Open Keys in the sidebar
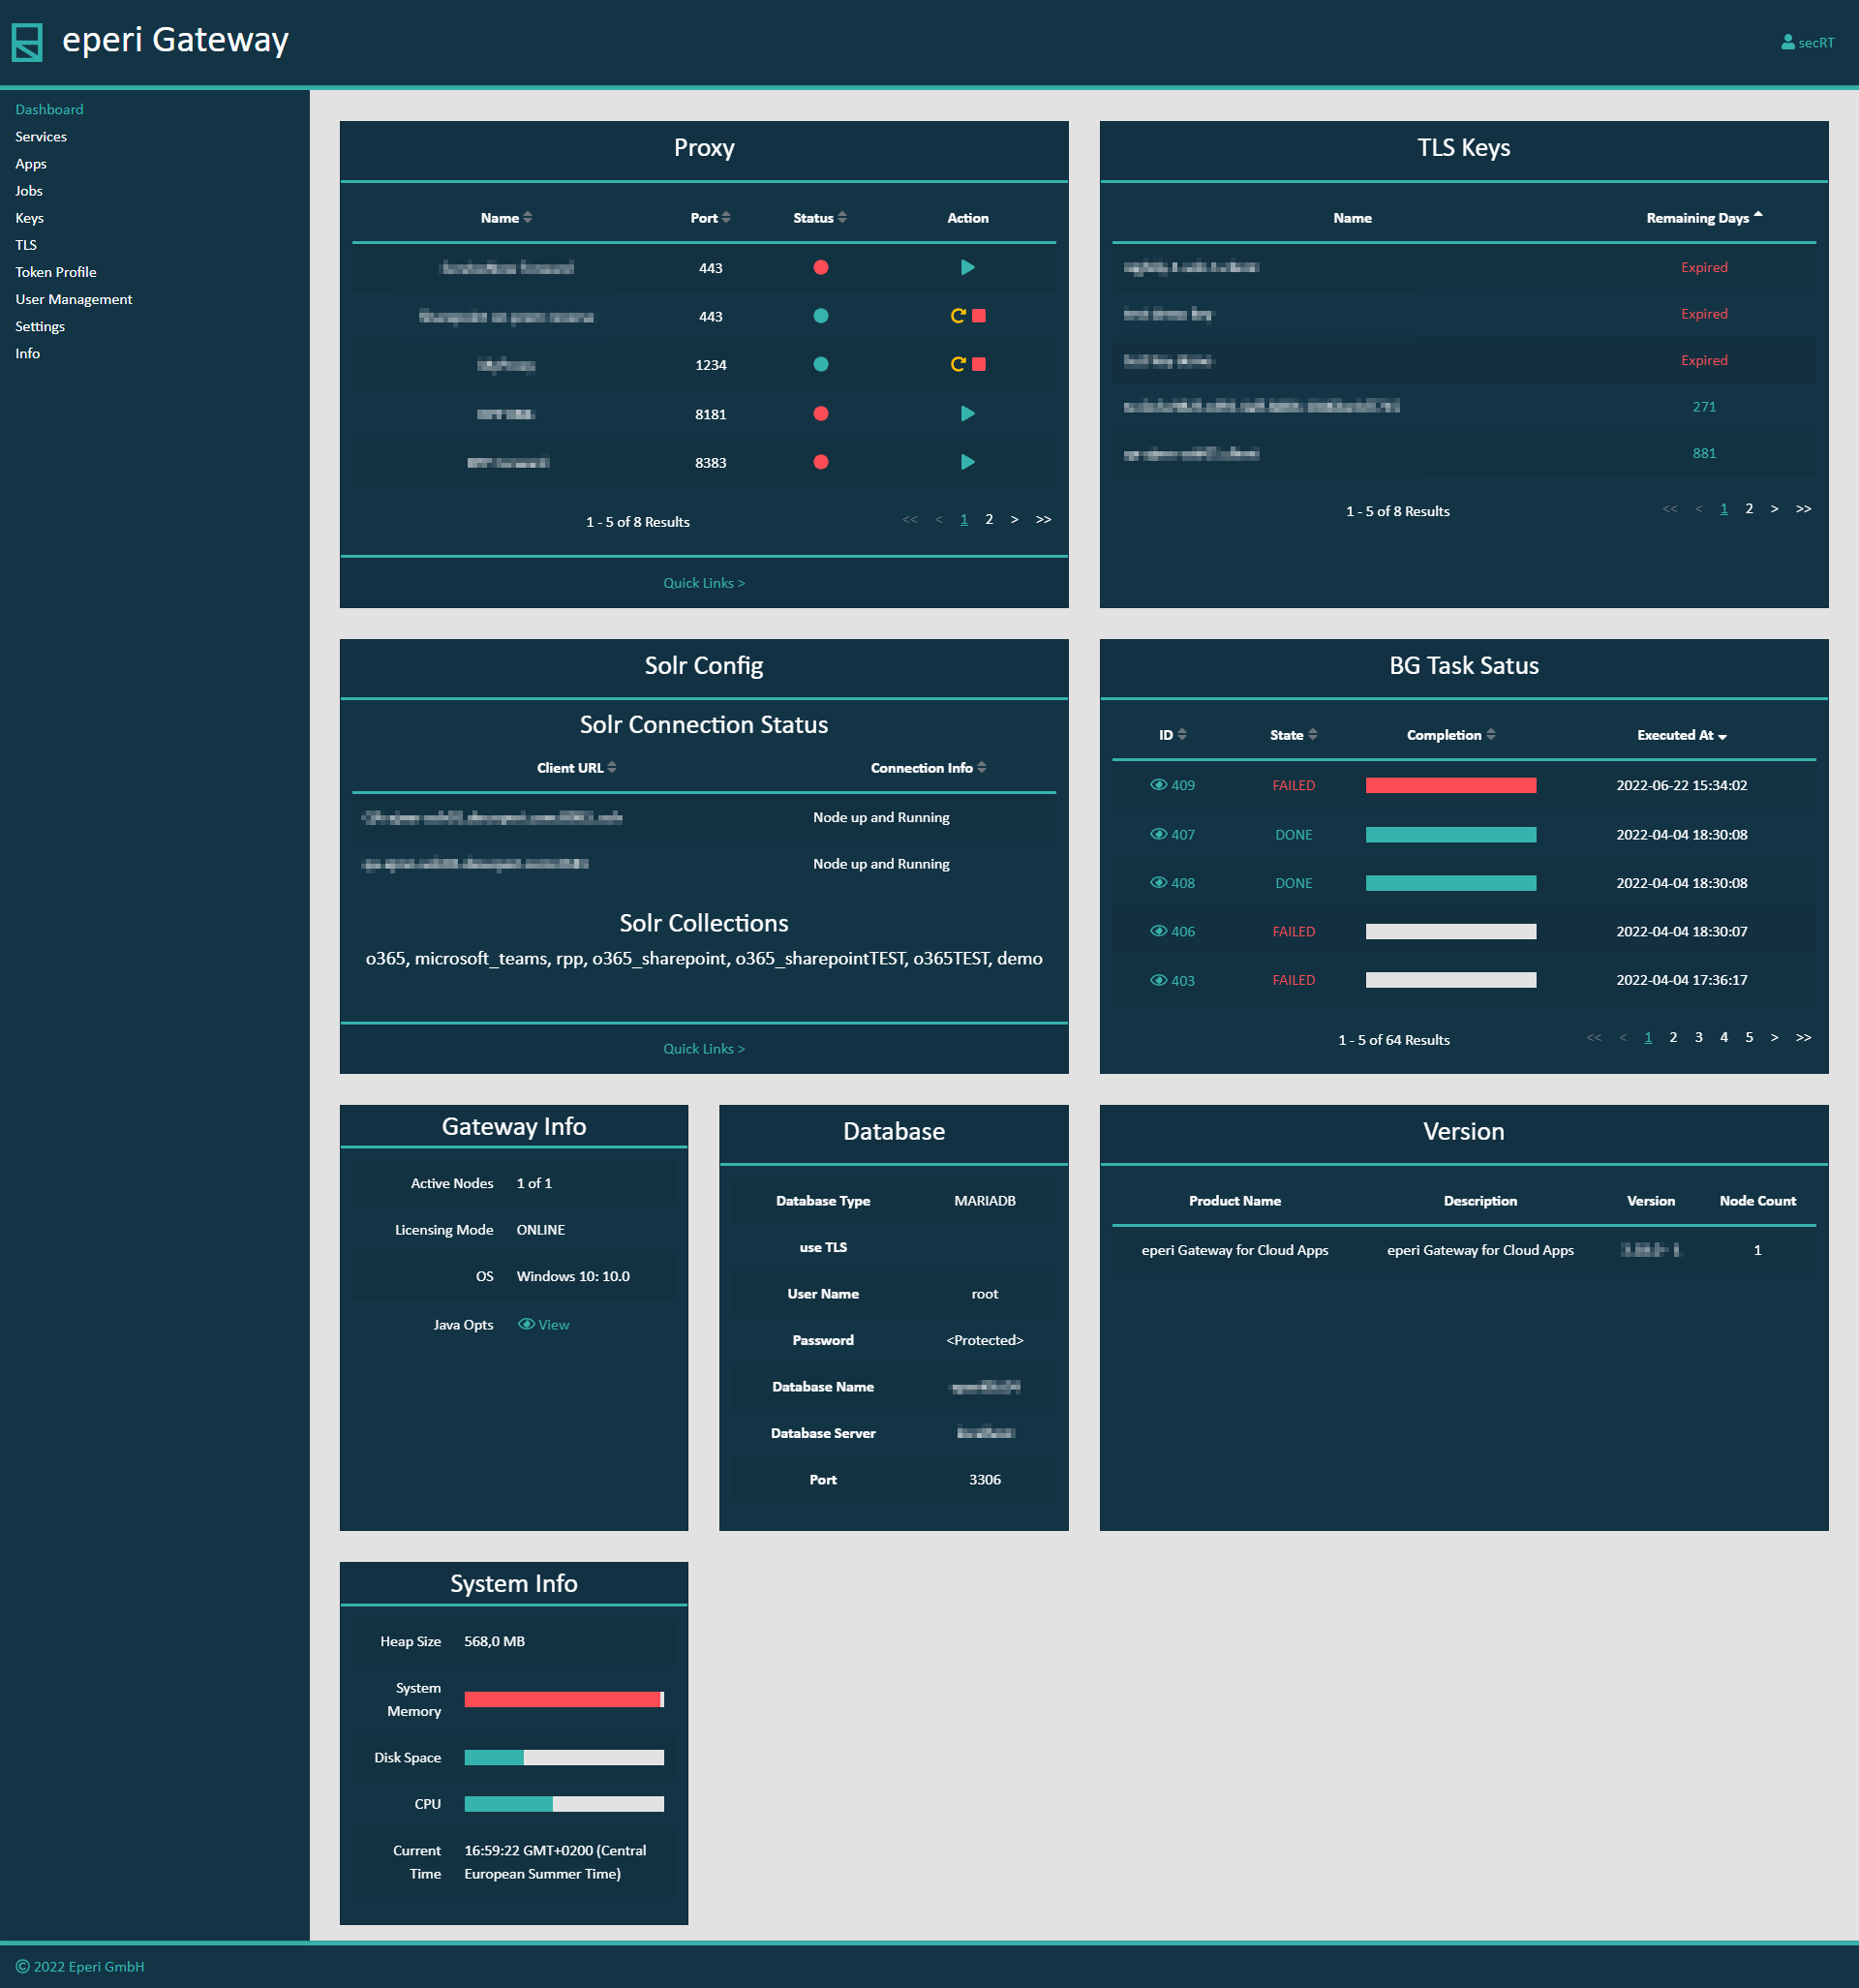The image size is (1859, 1988). point(29,218)
